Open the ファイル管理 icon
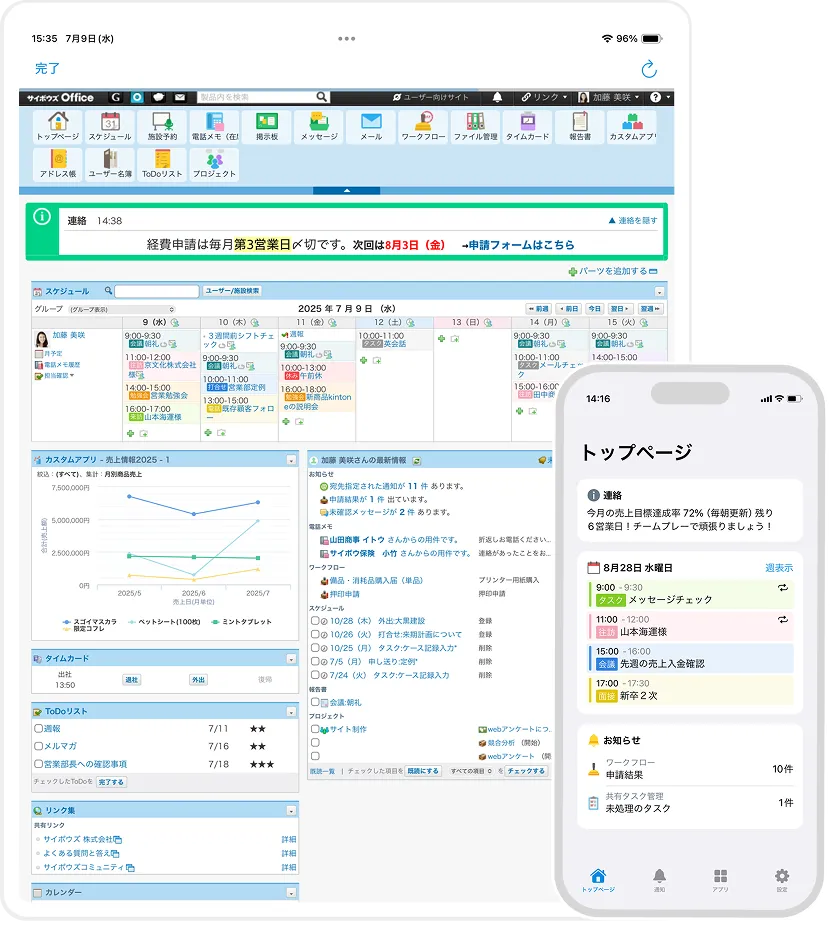This screenshot has height=929, width=830. coord(475,126)
